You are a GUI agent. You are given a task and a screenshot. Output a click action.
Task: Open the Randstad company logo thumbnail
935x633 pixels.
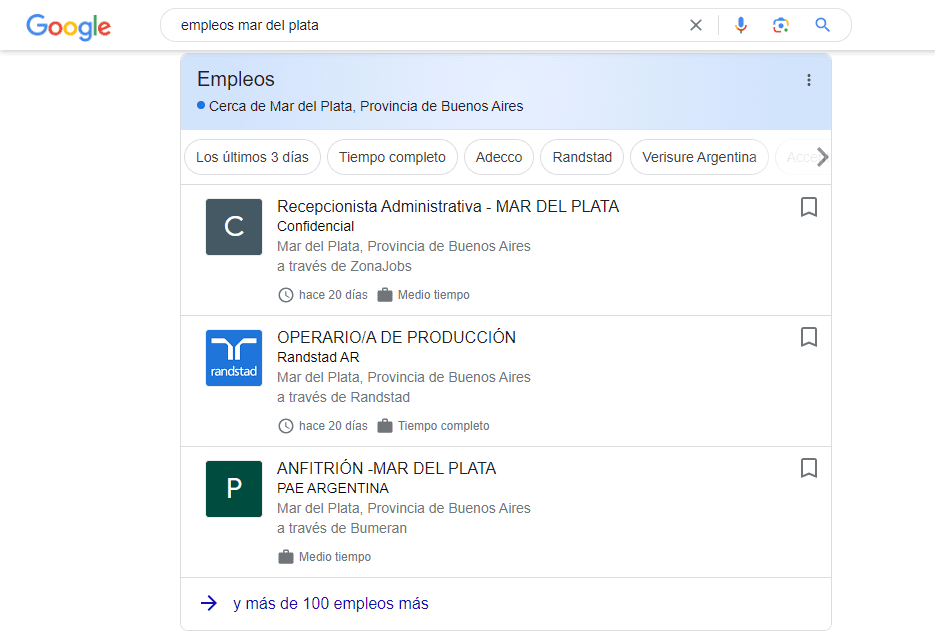coord(234,358)
